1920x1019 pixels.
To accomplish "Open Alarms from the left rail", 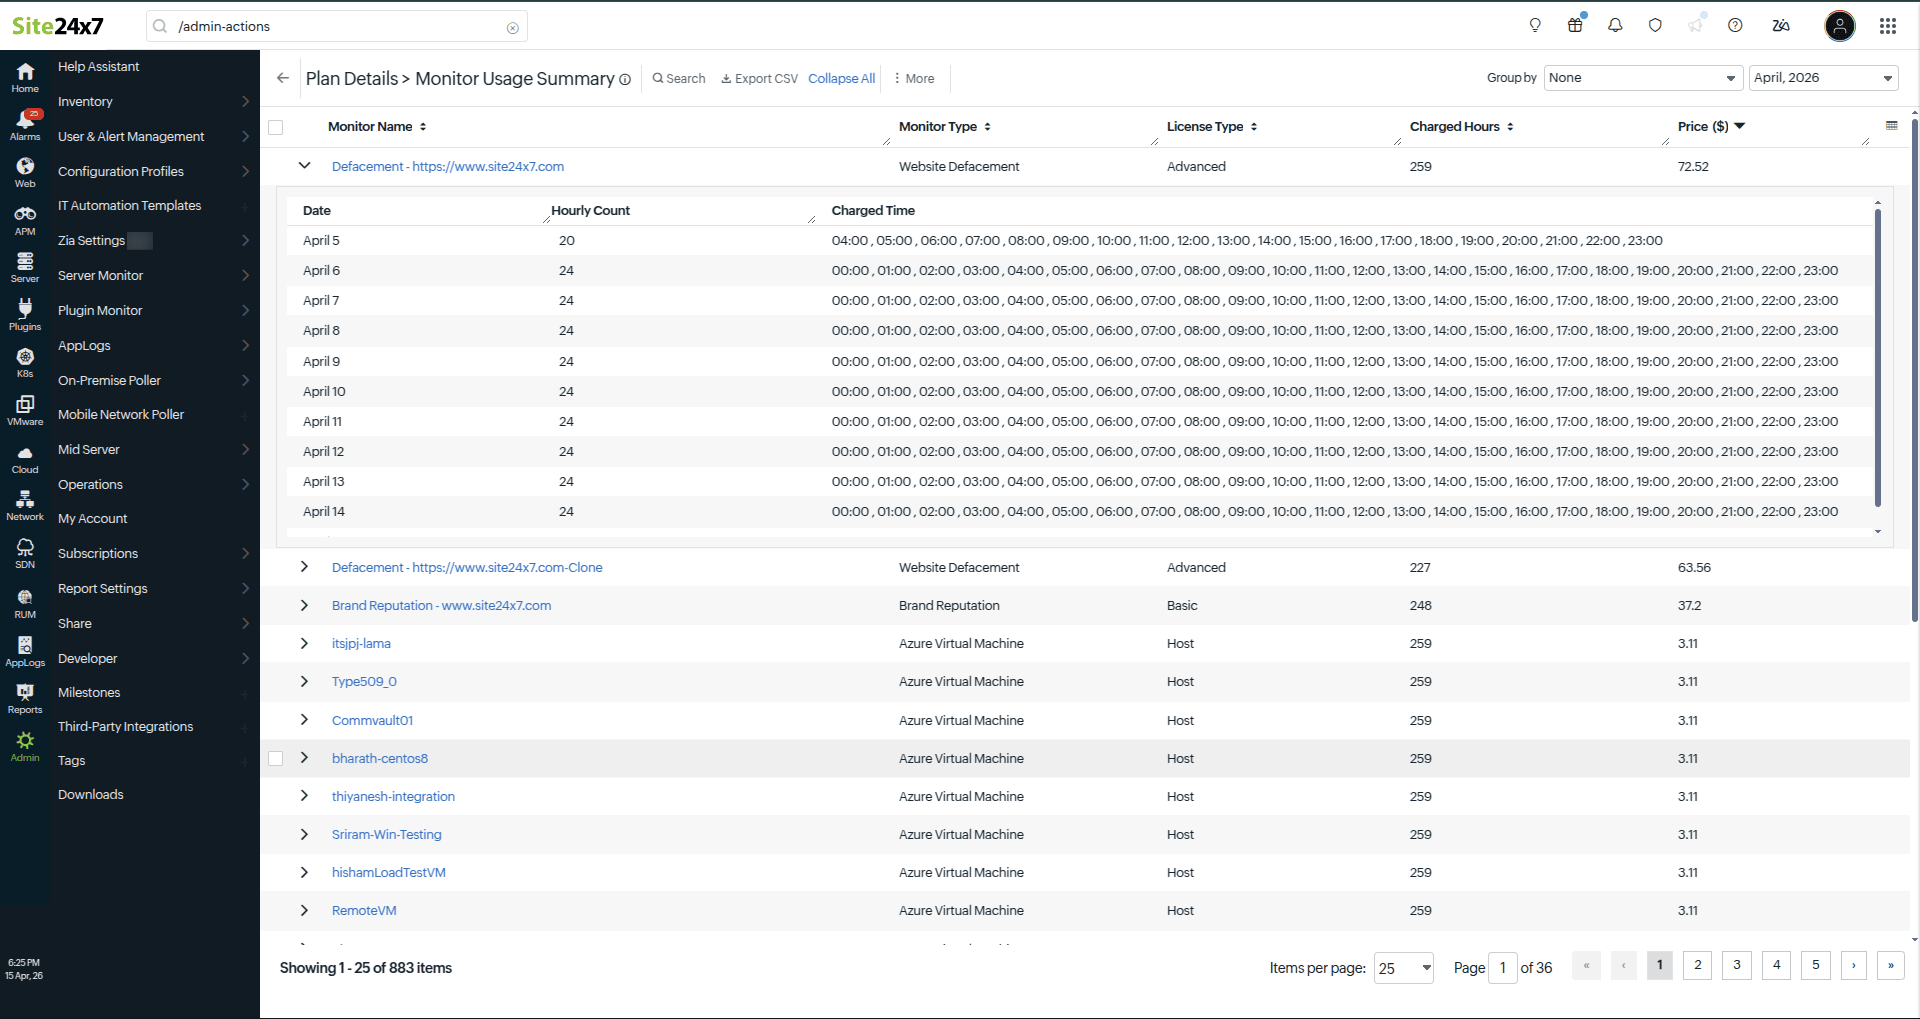I will pyautogui.click(x=25, y=125).
